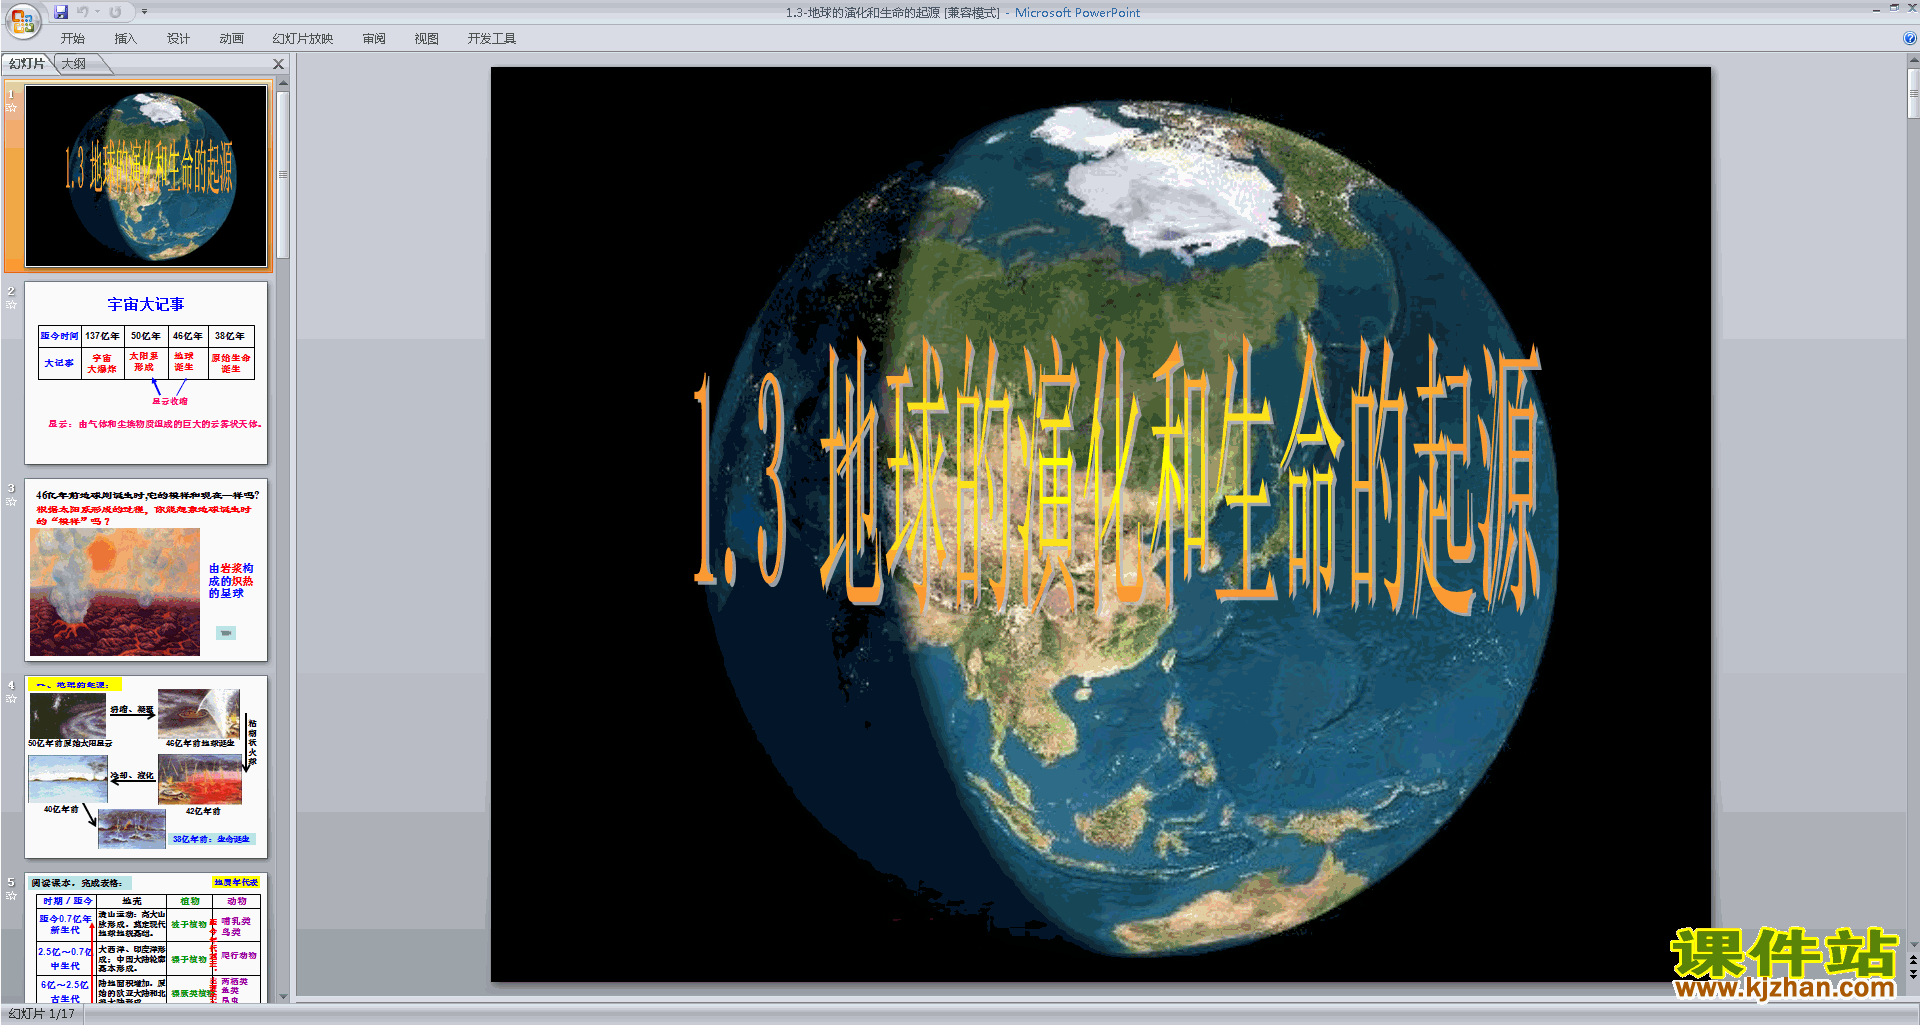
Task: Select the 幻灯片 tab in the left pane
Action: point(27,64)
